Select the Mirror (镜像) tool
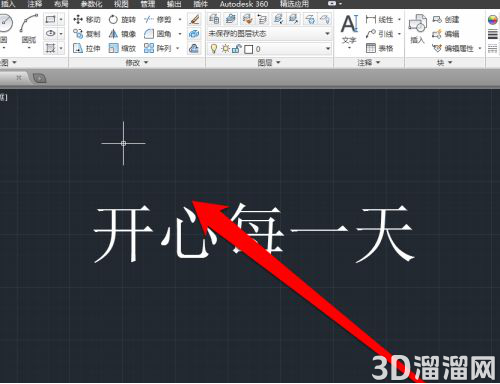The height and width of the screenshot is (384, 500). pyautogui.click(x=122, y=34)
